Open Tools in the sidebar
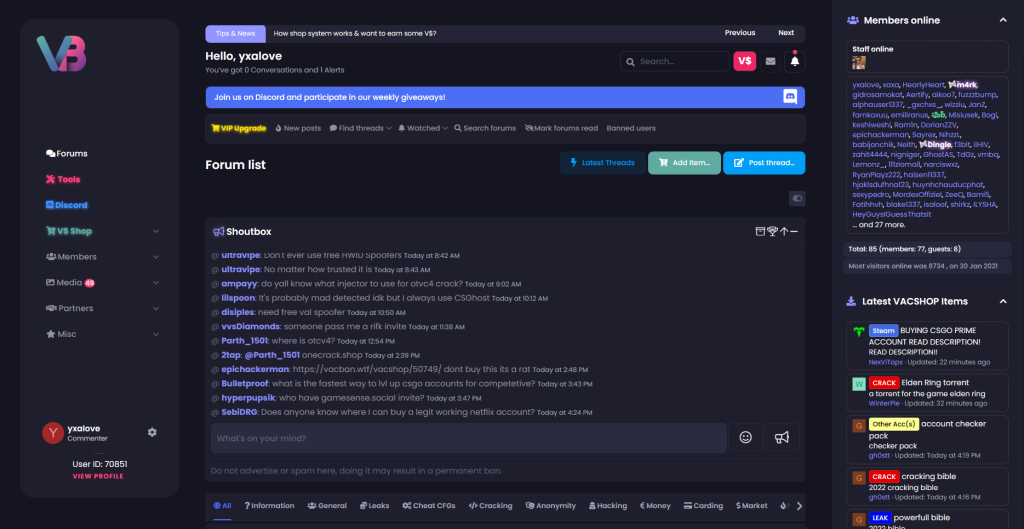This screenshot has width=1024, height=529. (63, 179)
